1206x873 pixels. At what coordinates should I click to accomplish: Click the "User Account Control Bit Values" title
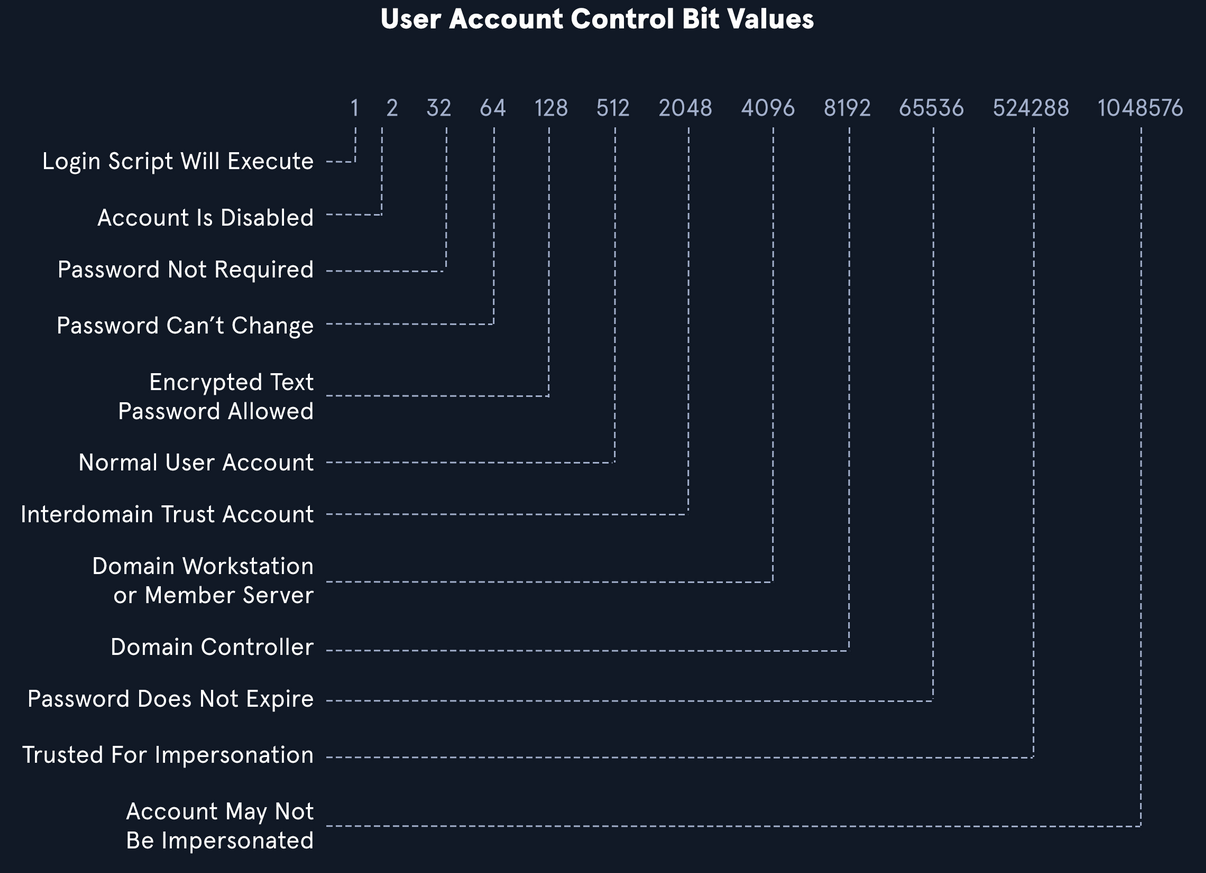point(597,19)
